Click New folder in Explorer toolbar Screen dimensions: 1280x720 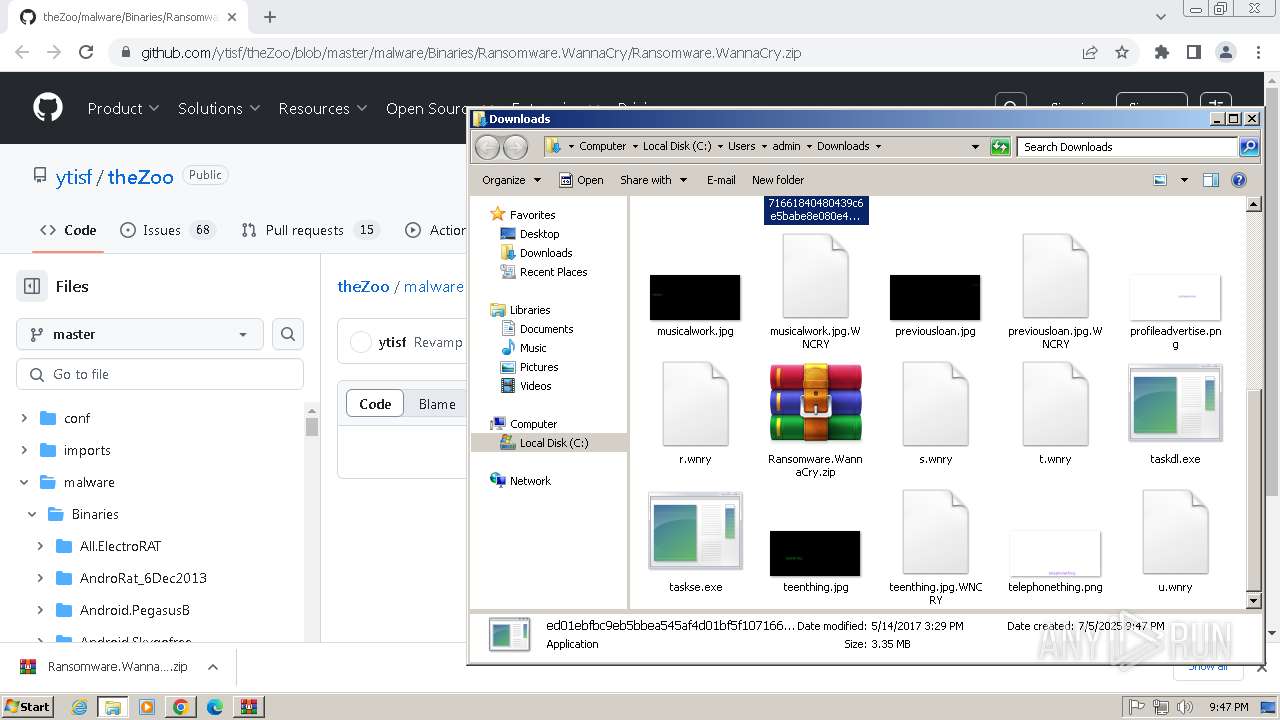(x=778, y=180)
